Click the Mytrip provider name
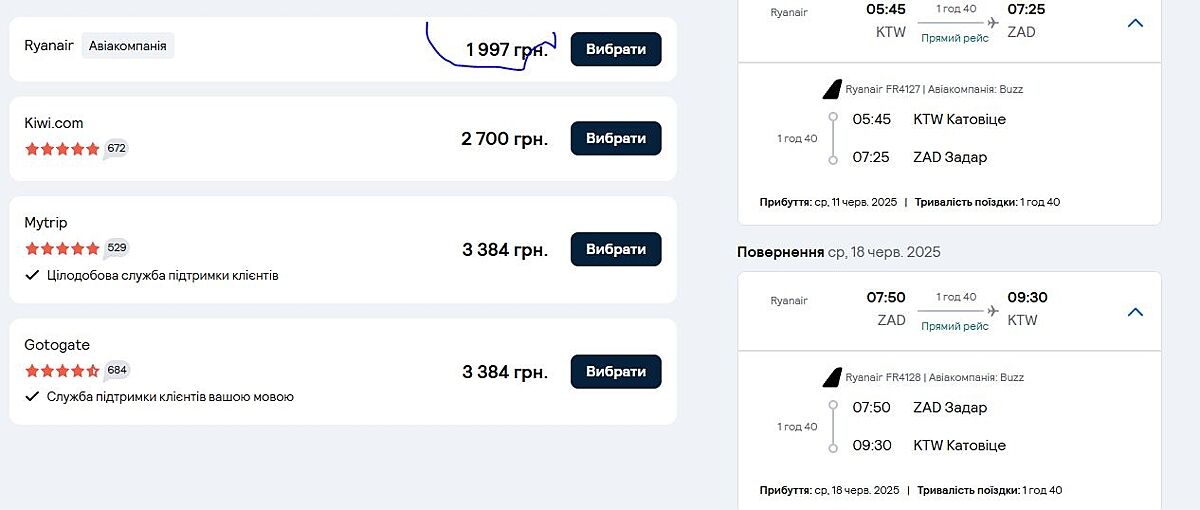Viewport: 1200px width, 510px height. click(46, 222)
